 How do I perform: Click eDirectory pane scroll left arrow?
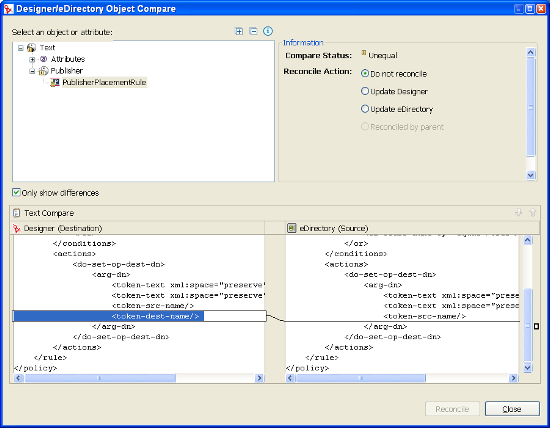[x=290, y=378]
